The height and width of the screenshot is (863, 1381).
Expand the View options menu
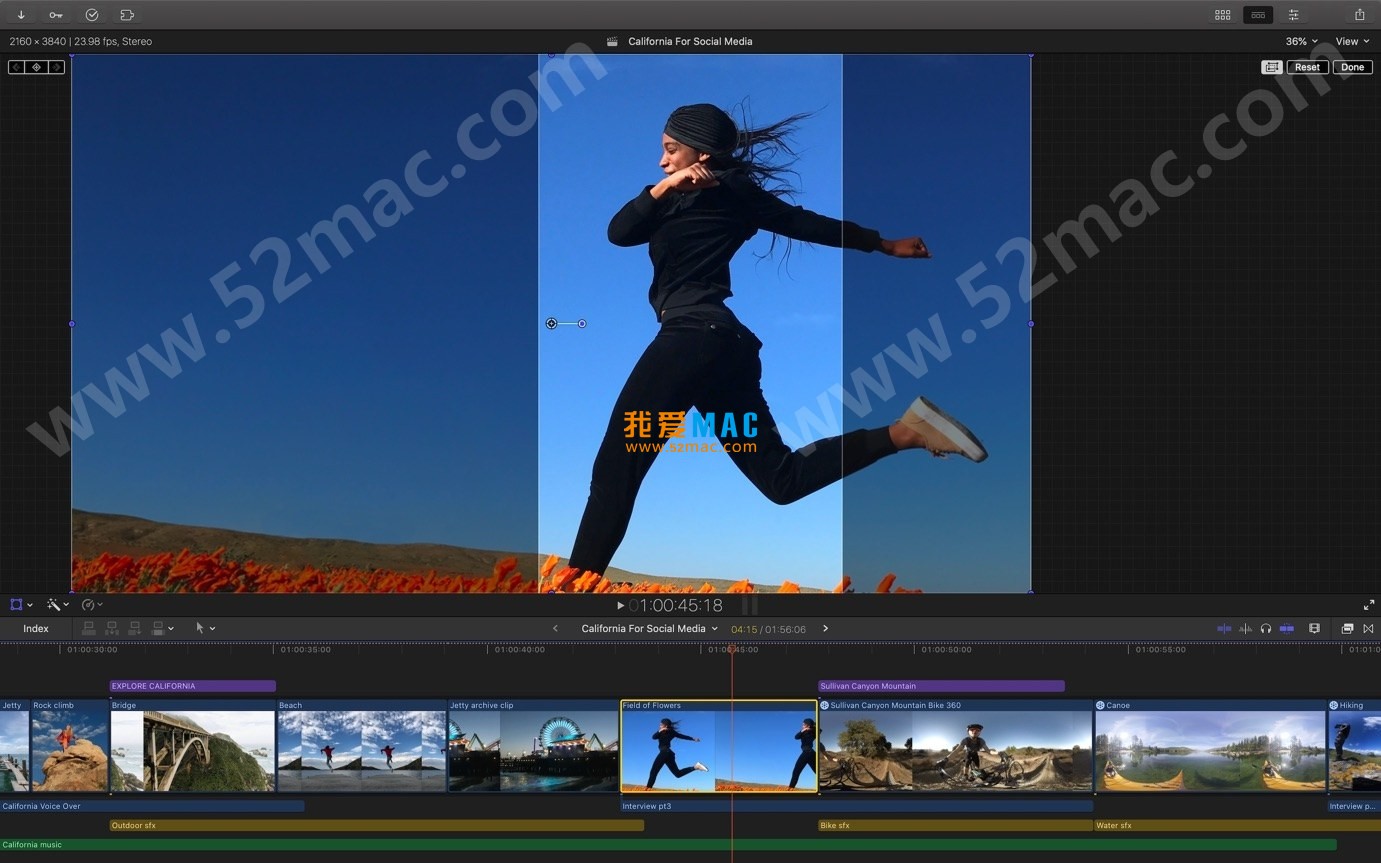tap(1352, 41)
